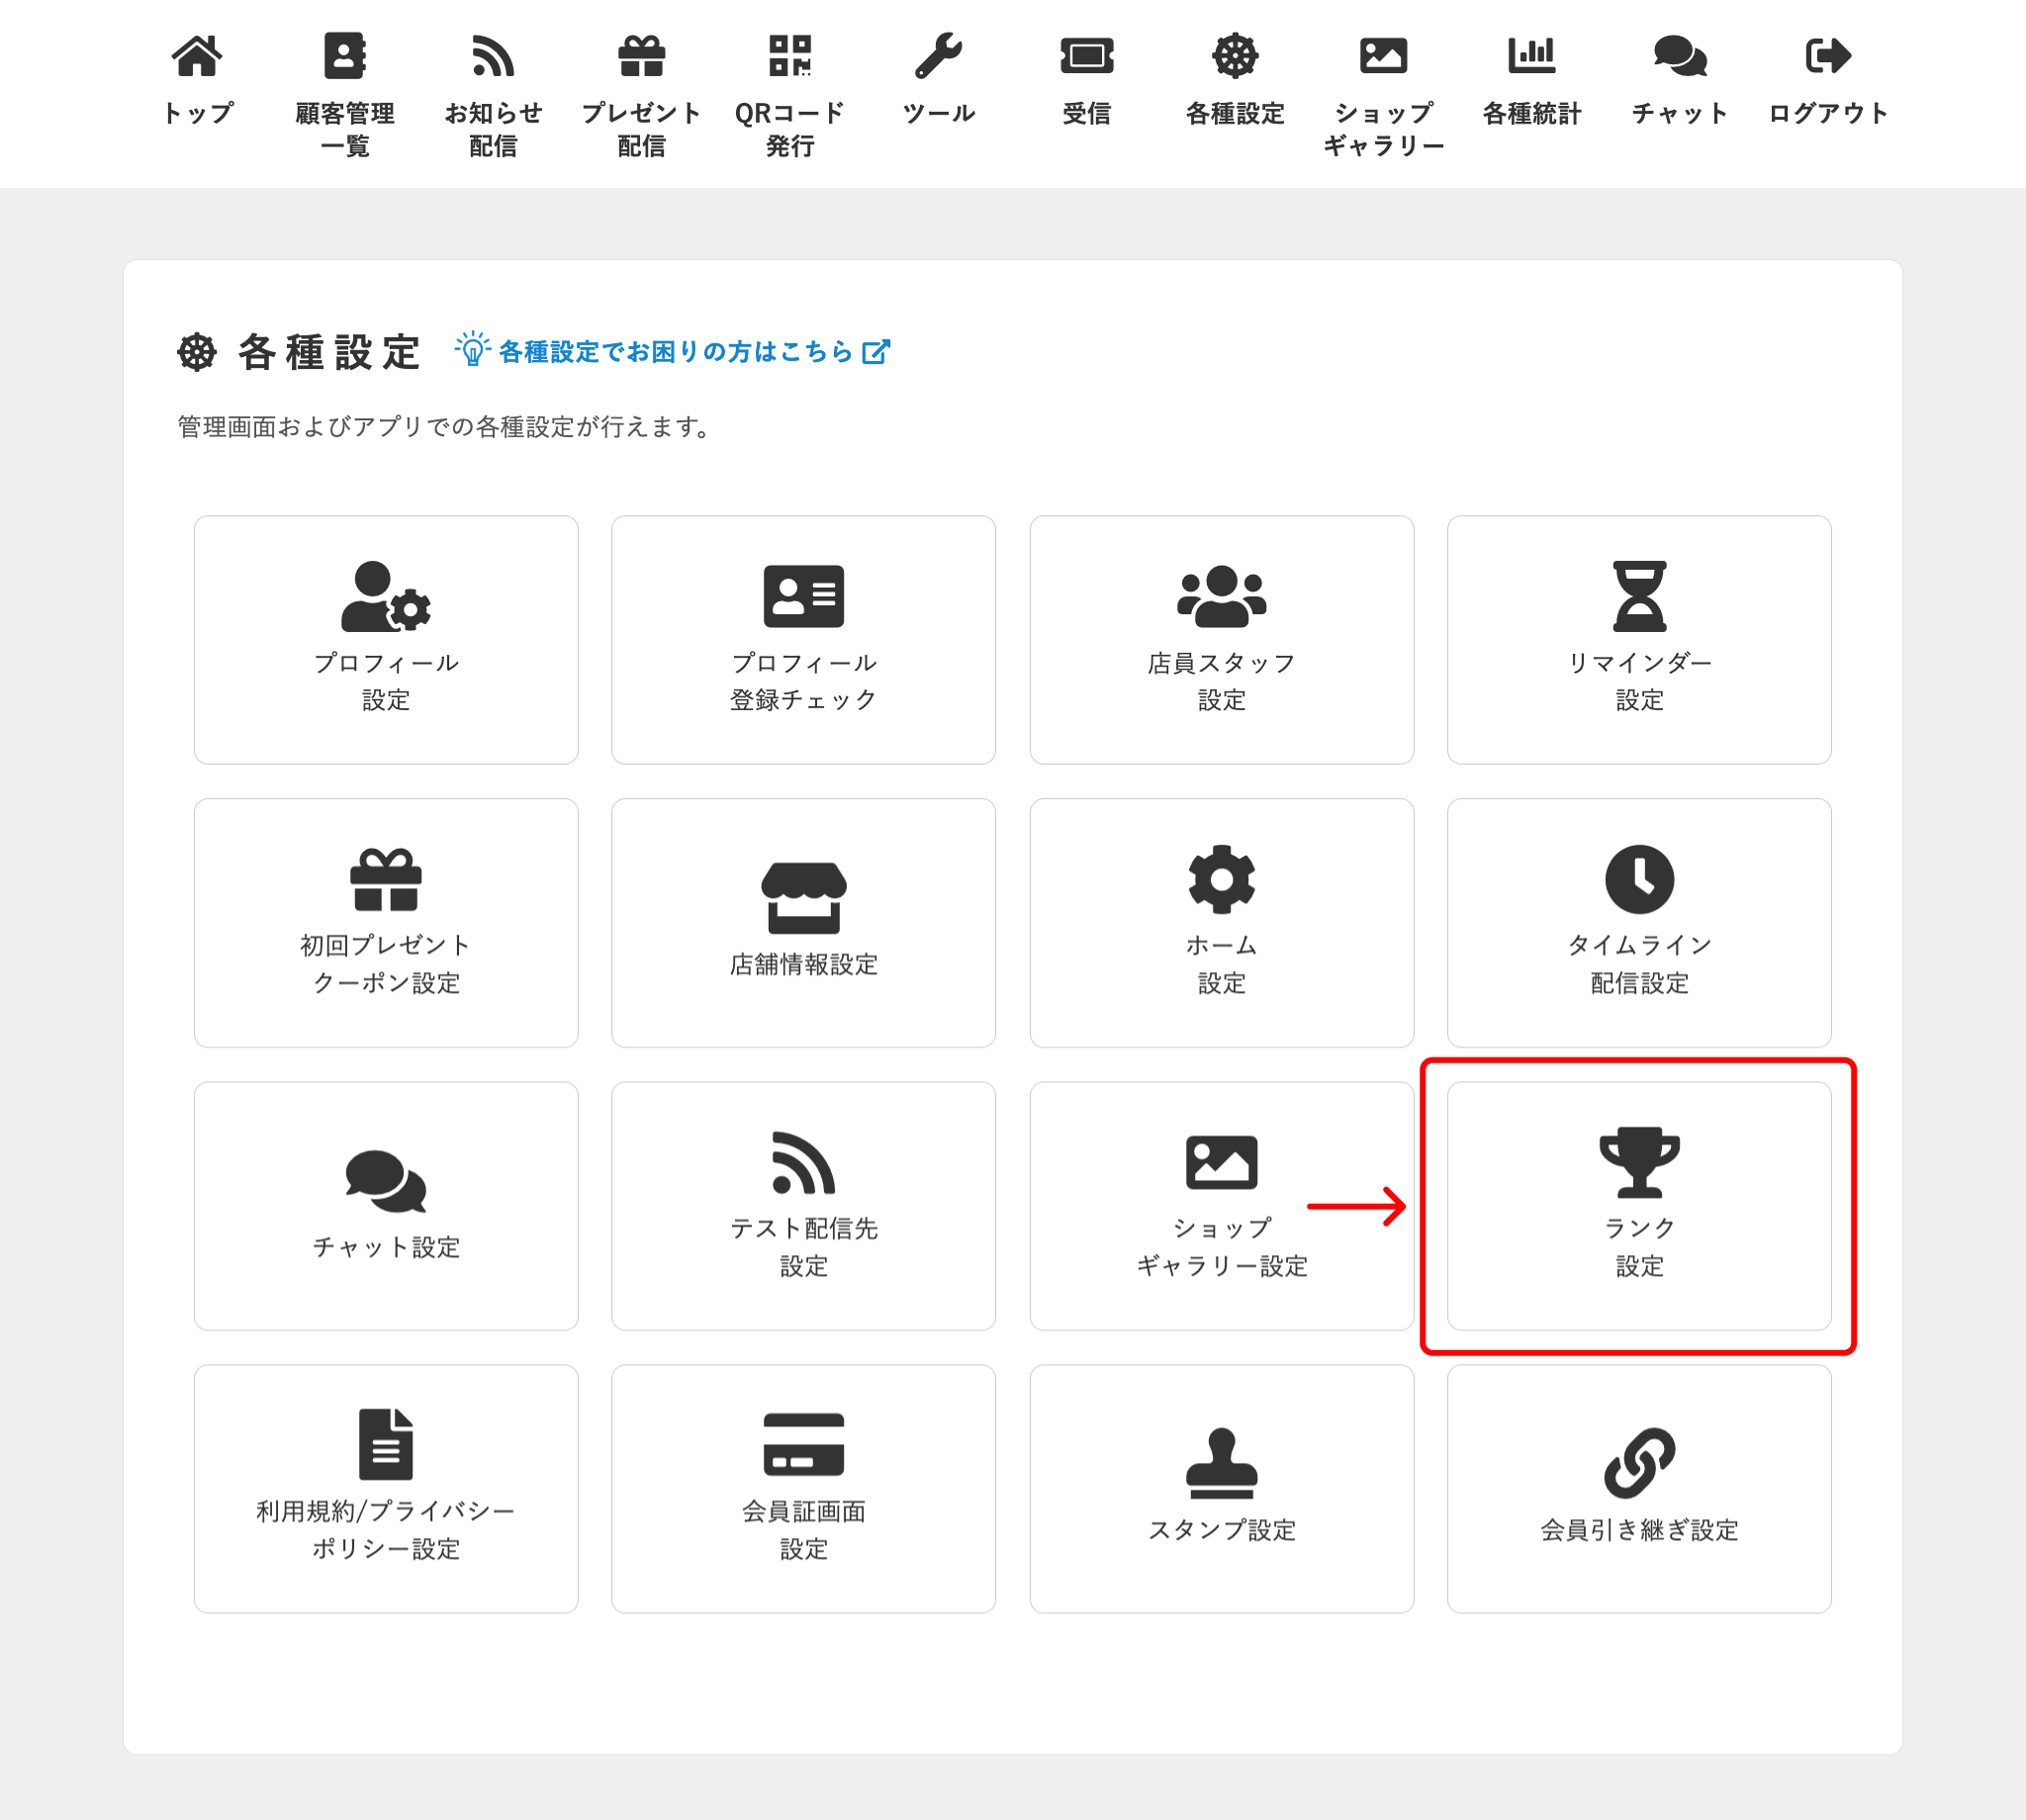The height and width of the screenshot is (1820, 2026).
Task: Click the チャット設定 card label
Action: 386,1247
